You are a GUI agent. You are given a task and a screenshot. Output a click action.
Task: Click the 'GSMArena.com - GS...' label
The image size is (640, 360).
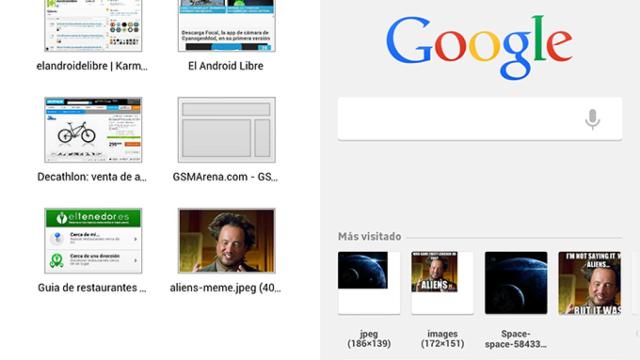click(x=225, y=177)
